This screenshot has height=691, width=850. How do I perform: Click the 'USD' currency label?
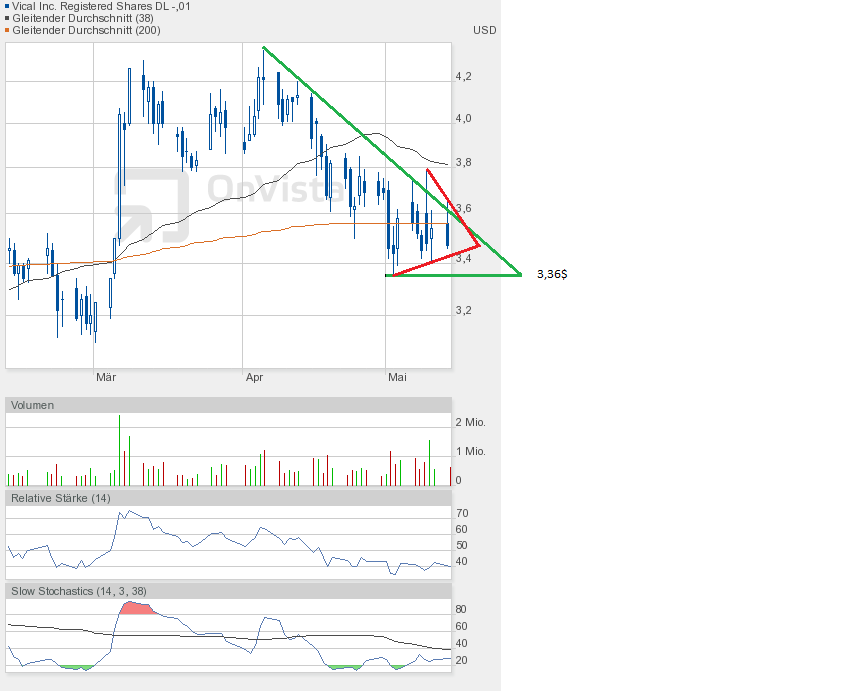click(x=485, y=30)
